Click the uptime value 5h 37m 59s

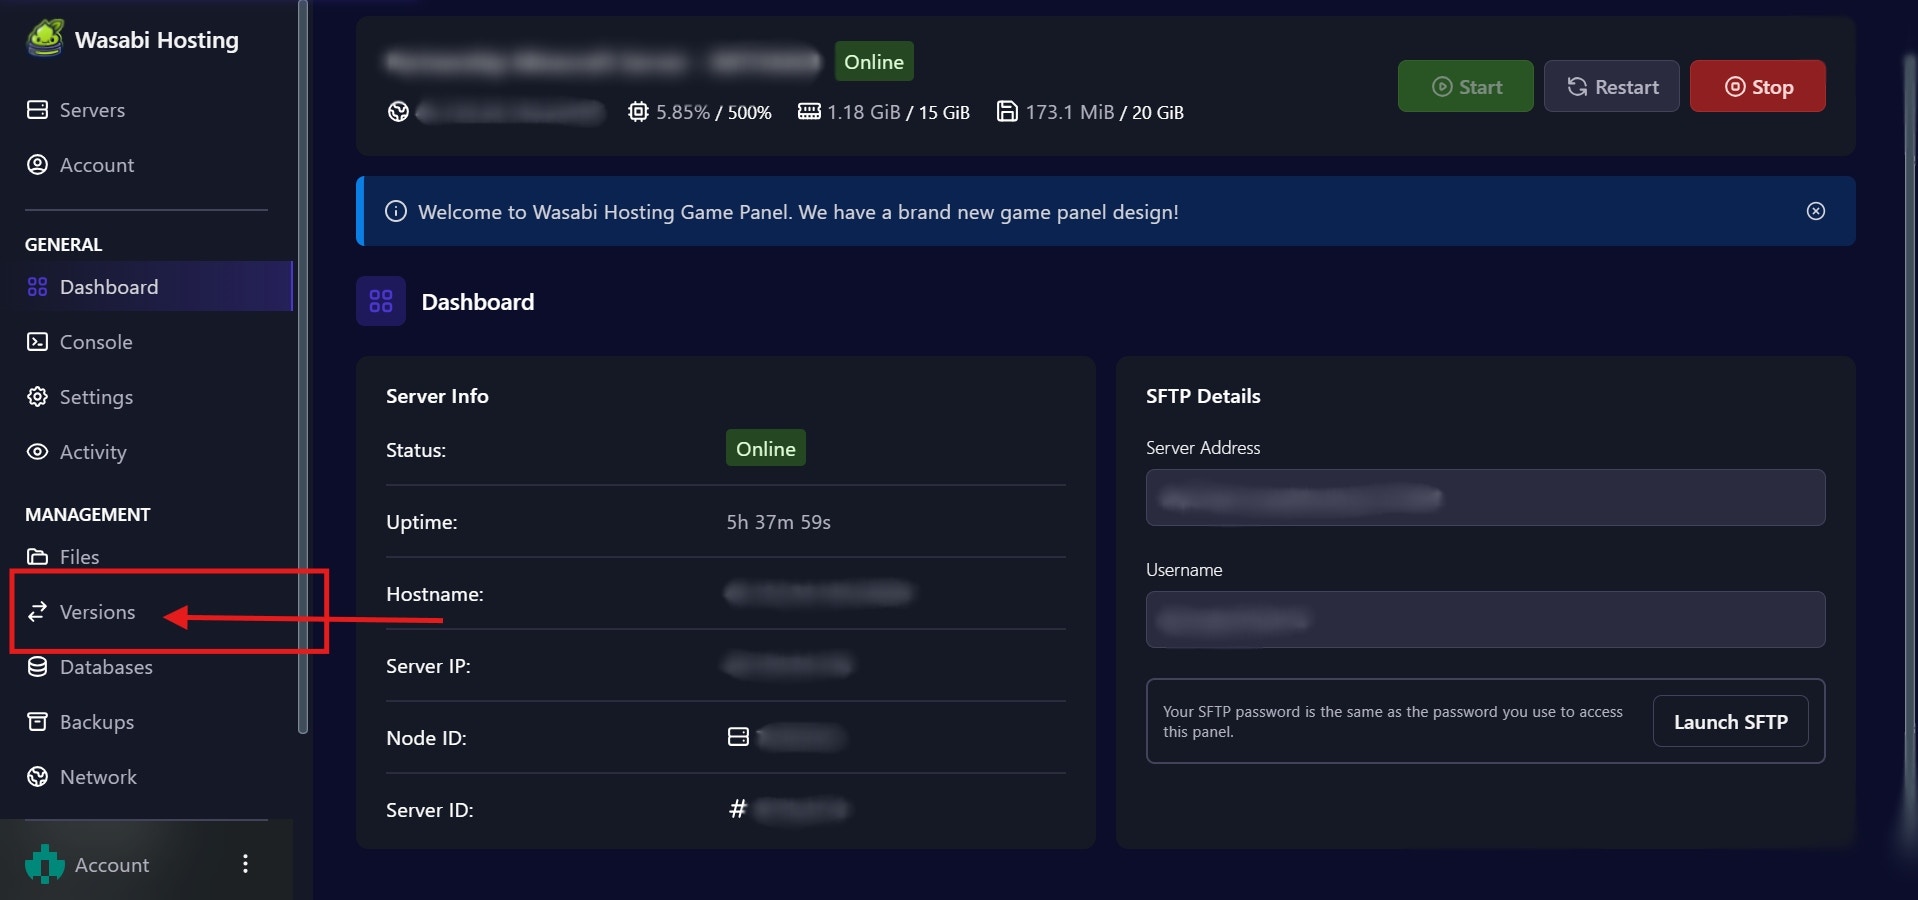(778, 522)
